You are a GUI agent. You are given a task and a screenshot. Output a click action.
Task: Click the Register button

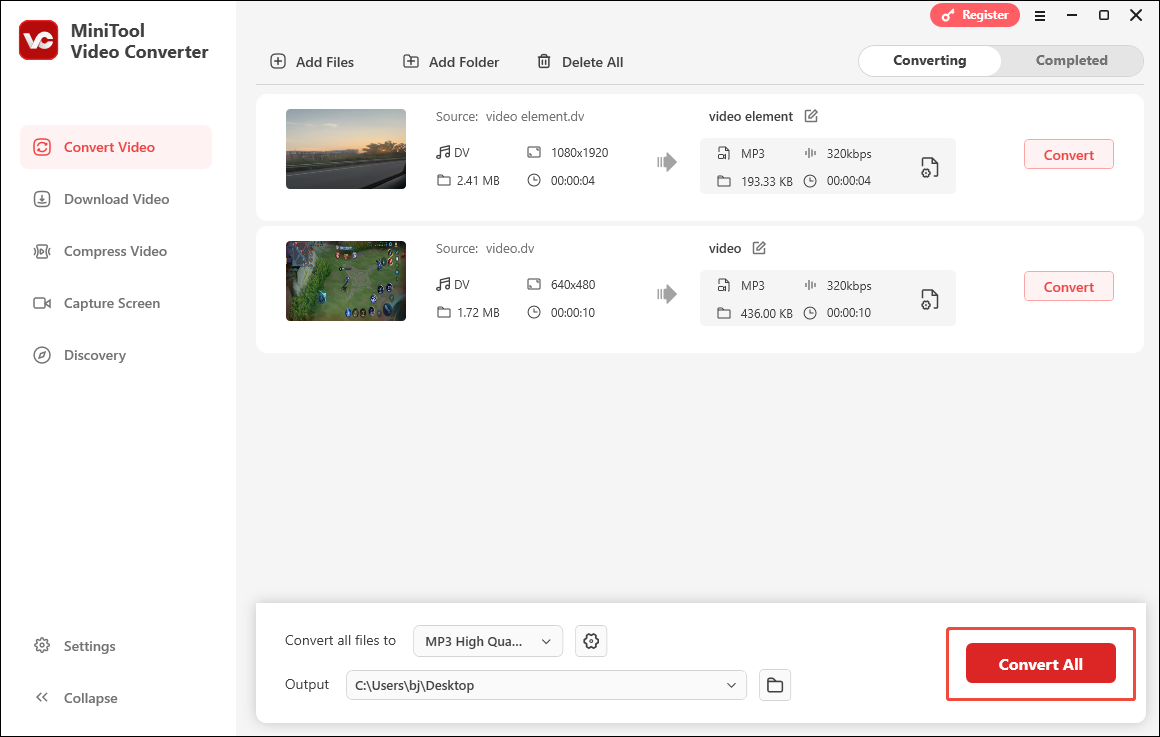pyautogui.click(x=974, y=15)
